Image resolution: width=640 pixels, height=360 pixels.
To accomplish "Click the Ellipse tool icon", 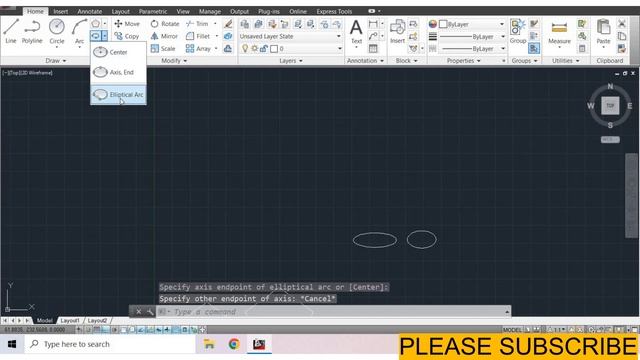I will (x=95, y=36).
